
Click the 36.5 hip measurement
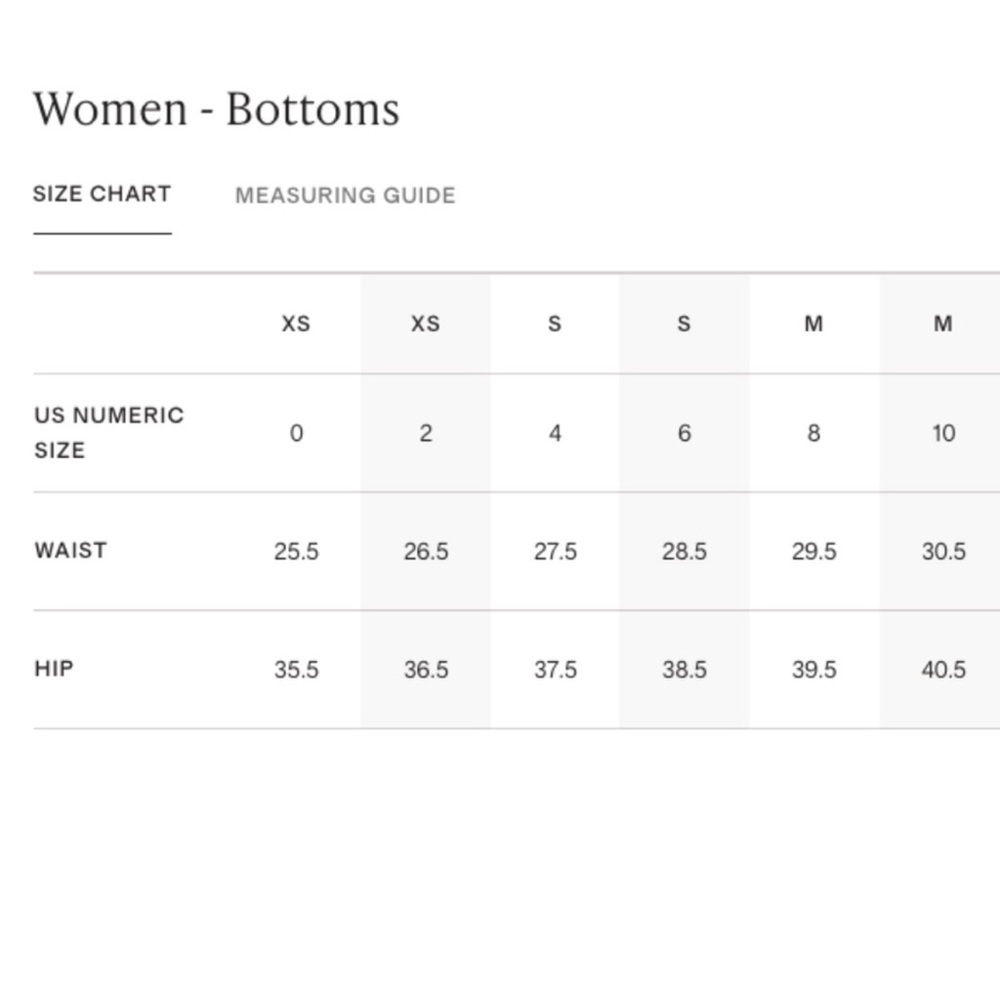click(426, 670)
